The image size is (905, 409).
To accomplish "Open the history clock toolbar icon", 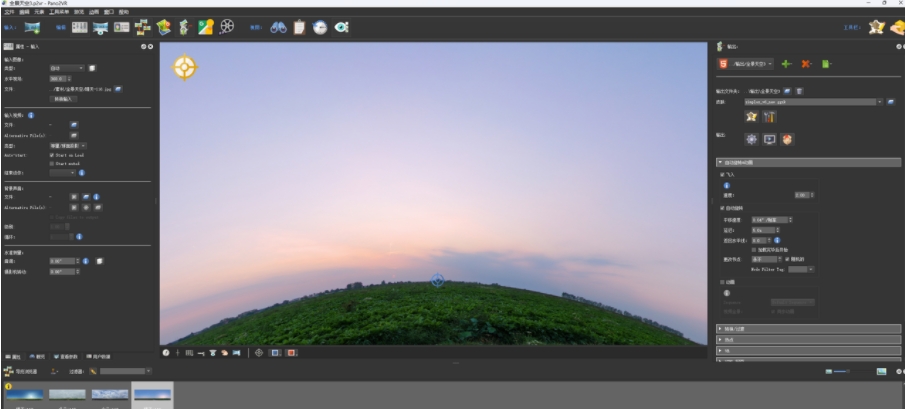I will pos(320,27).
